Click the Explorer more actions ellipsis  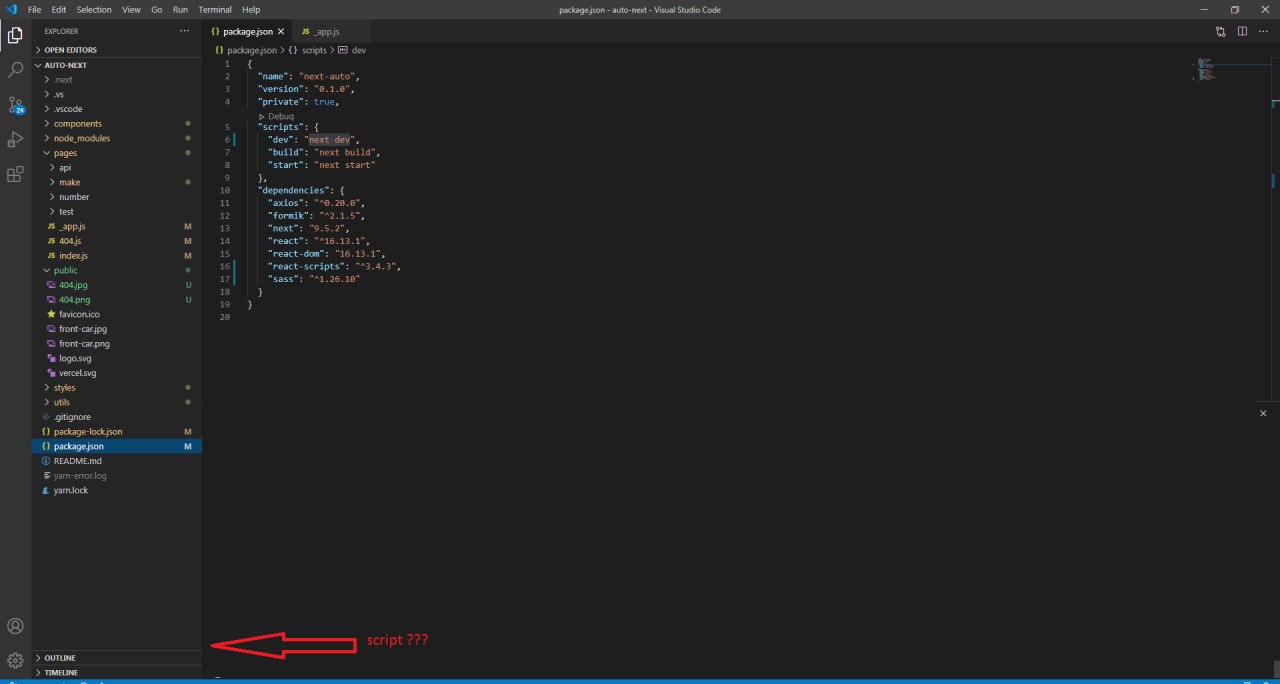pos(184,31)
